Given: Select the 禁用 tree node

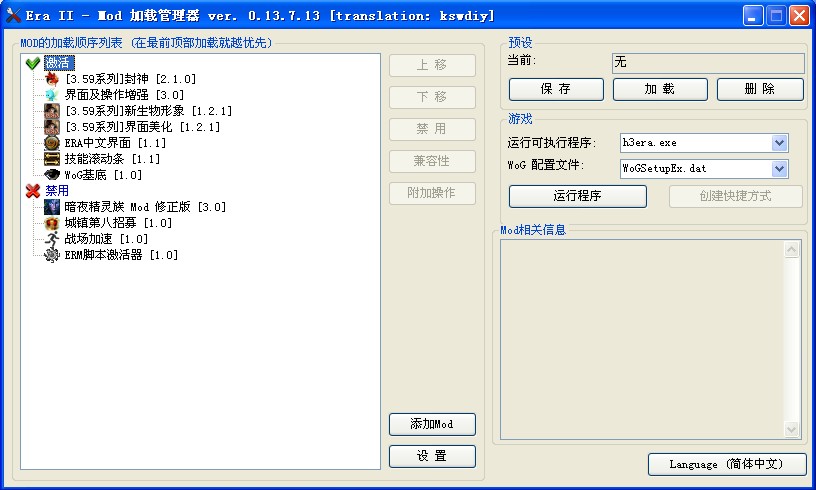Looking at the screenshot, I should point(57,191).
